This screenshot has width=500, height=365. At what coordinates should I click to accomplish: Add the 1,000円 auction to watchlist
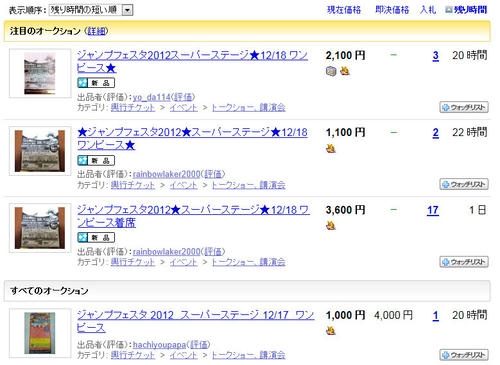click(464, 355)
